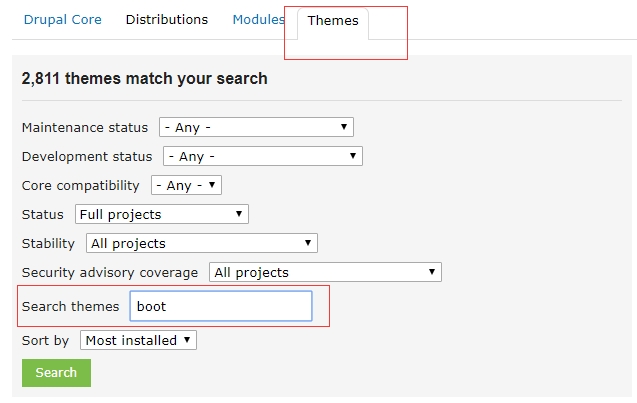Expand the Stability dropdown
The image size is (637, 403).
[200, 244]
